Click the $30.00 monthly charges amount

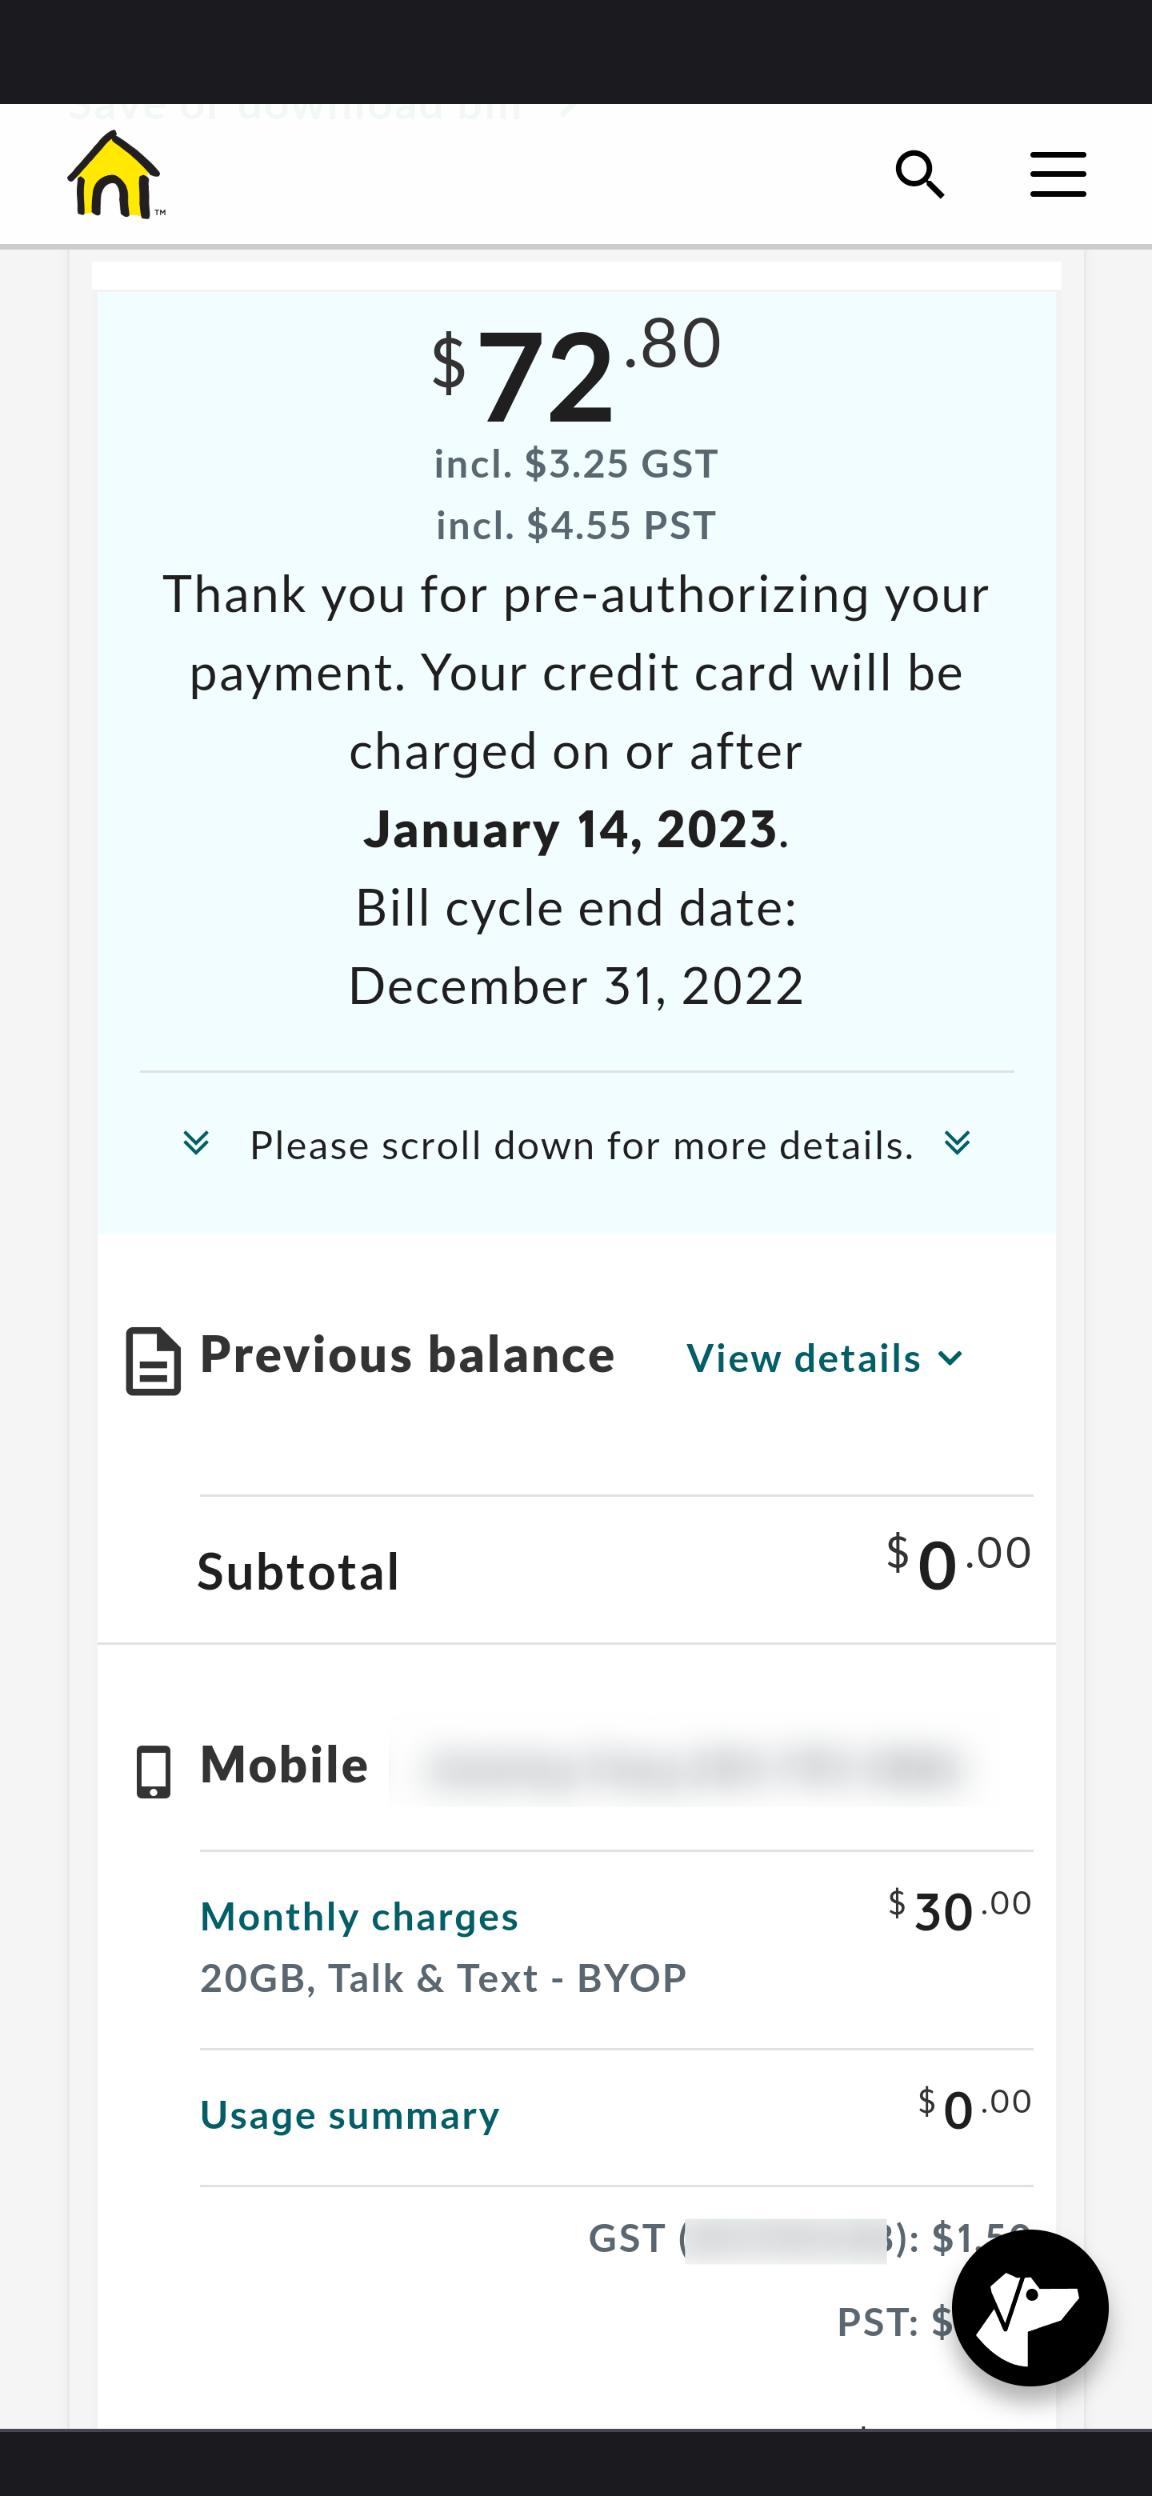click(x=959, y=1911)
